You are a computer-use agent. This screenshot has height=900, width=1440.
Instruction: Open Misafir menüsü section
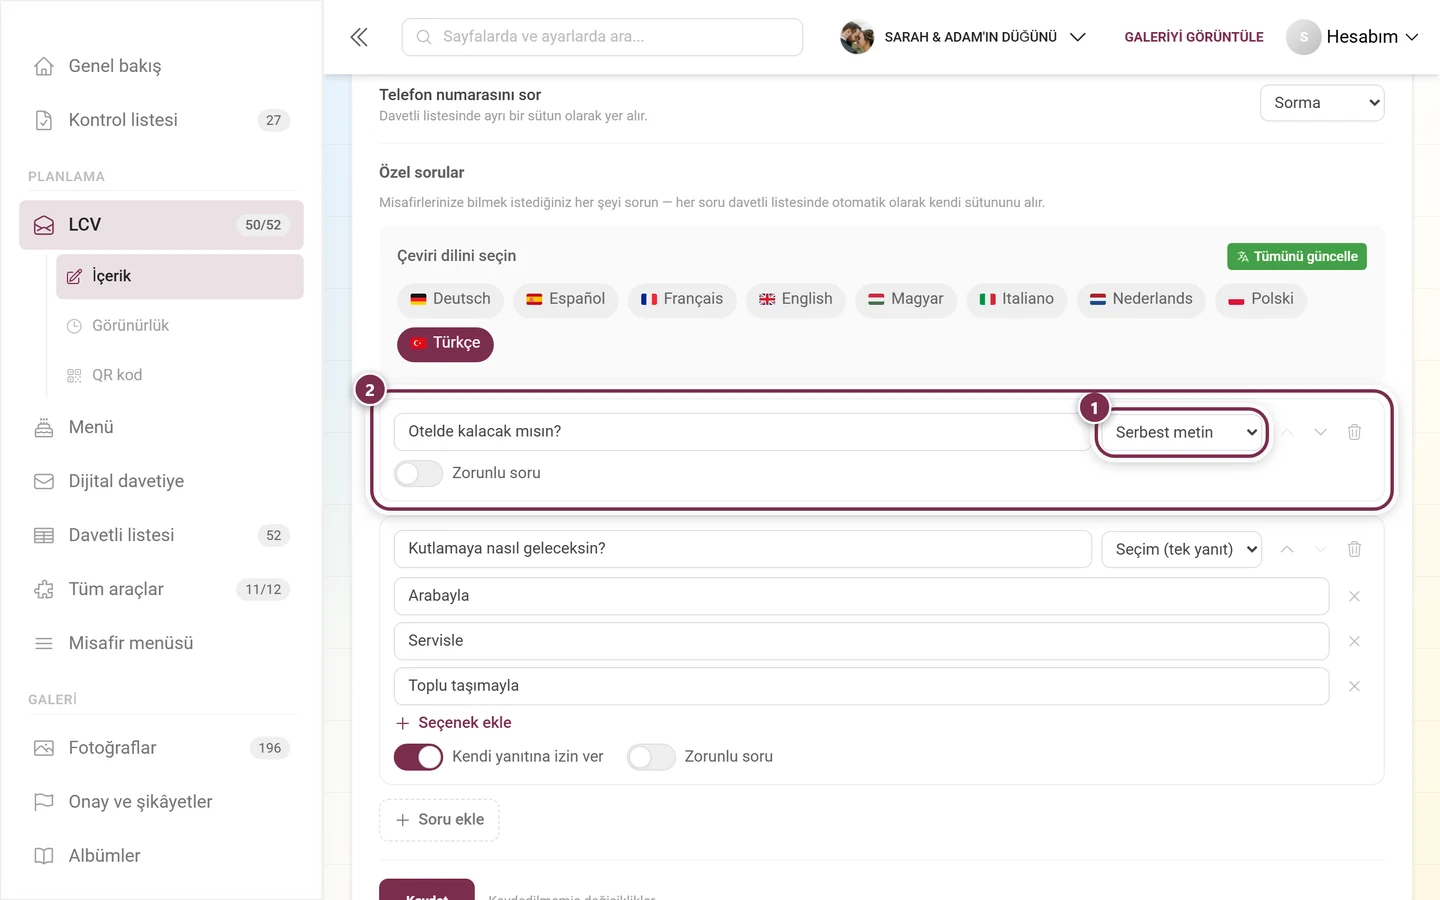(161, 643)
